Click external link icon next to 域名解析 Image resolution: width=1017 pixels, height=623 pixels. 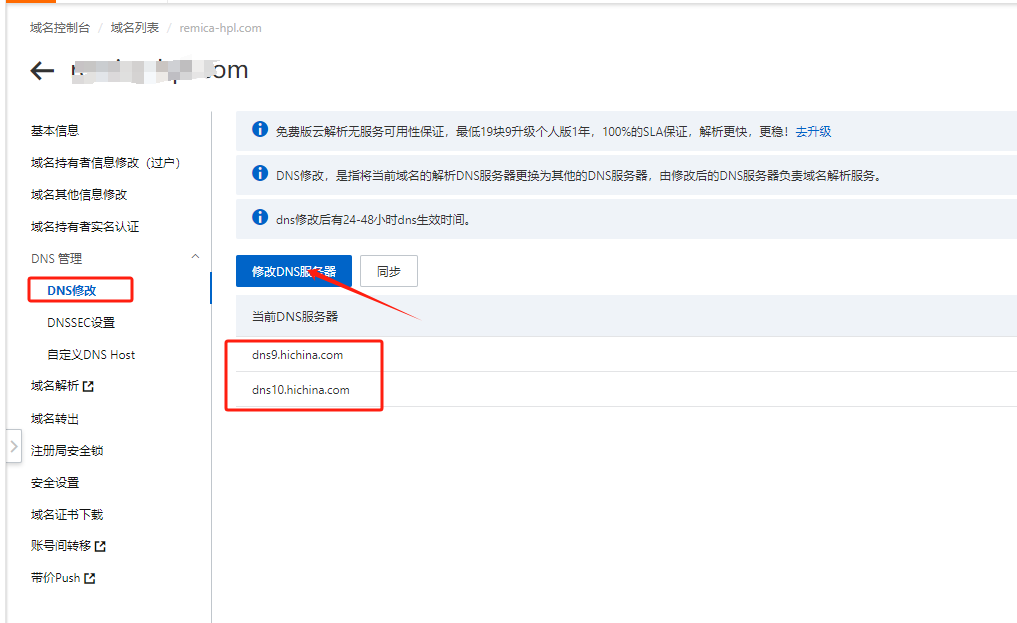pos(88,386)
